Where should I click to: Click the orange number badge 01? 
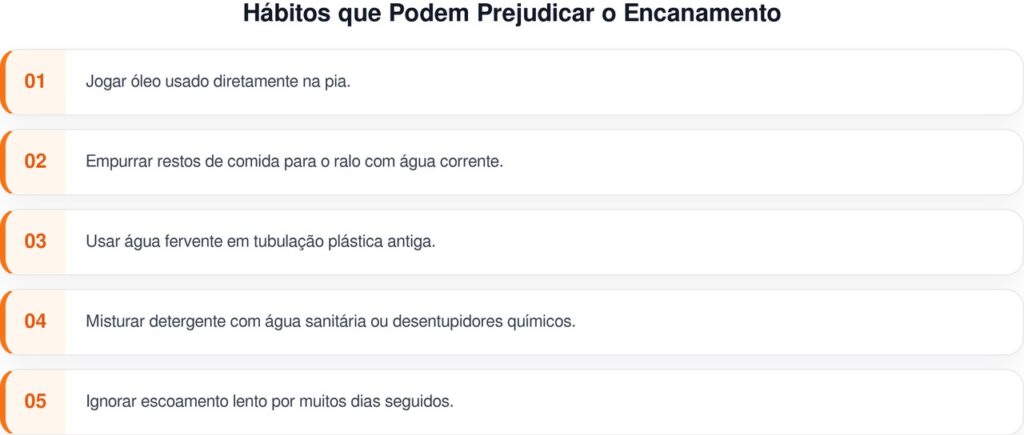pos(36,81)
